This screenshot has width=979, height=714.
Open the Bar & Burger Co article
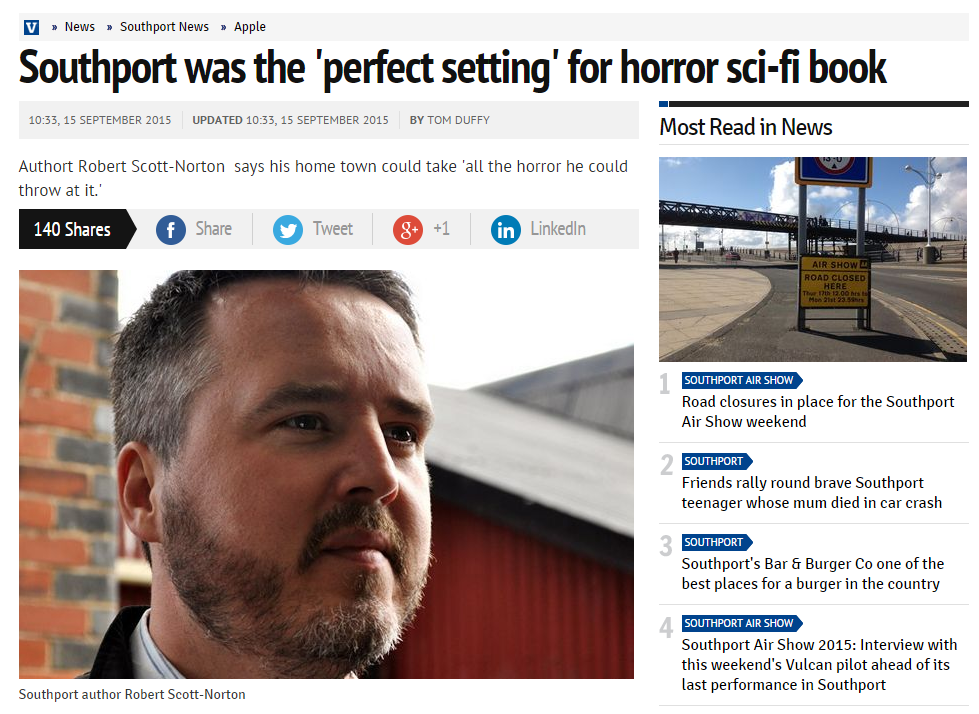click(x=813, y=574)
